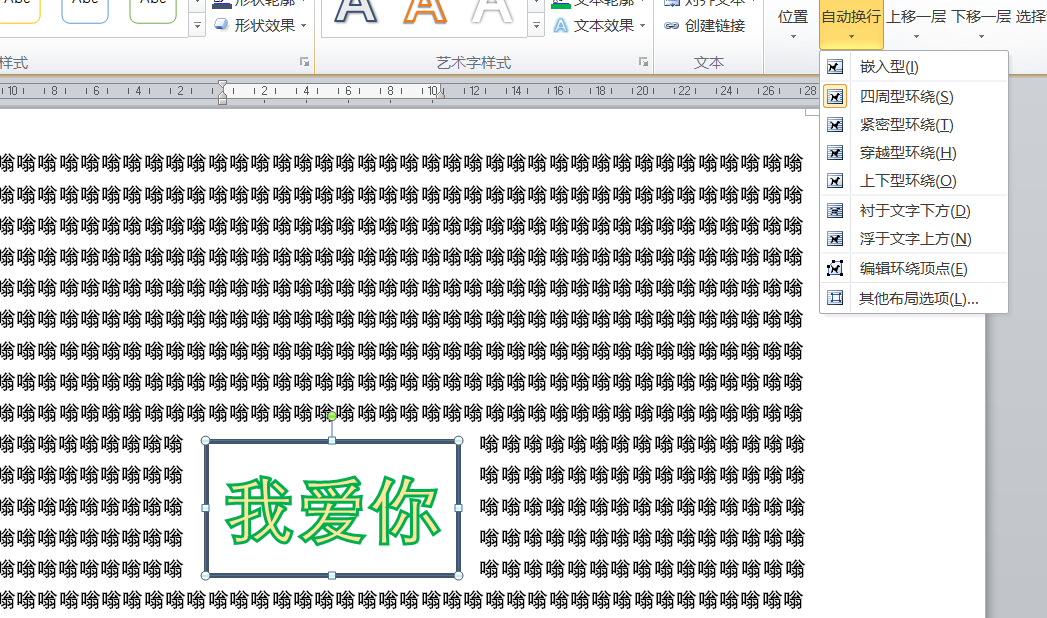Select 嵌入型 wrap option
This screenshot has height=618, width=1047.
889,67
